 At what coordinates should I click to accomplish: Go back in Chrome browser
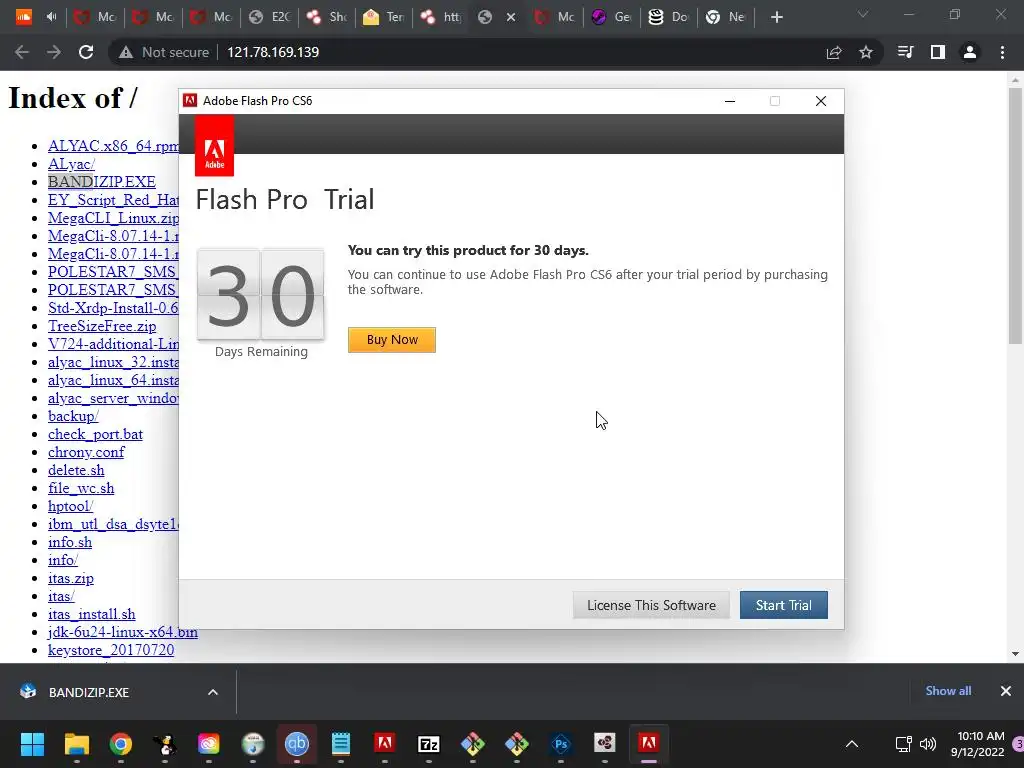coord(22,52)
